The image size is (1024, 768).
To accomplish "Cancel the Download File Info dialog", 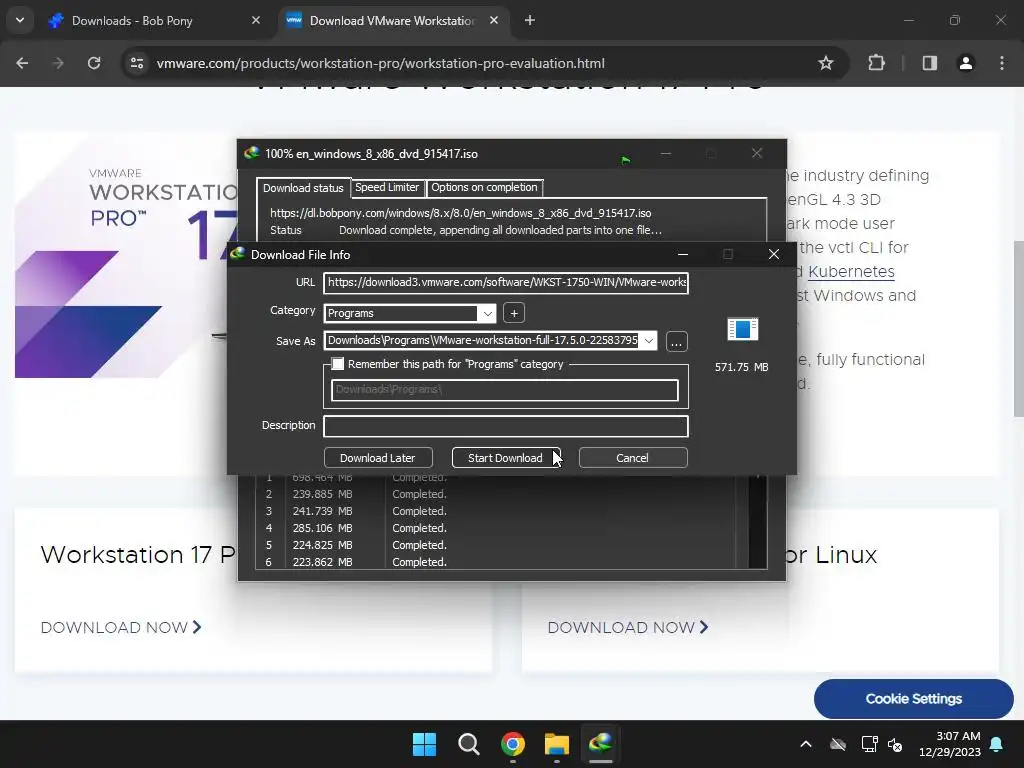I will pos(633,458).
